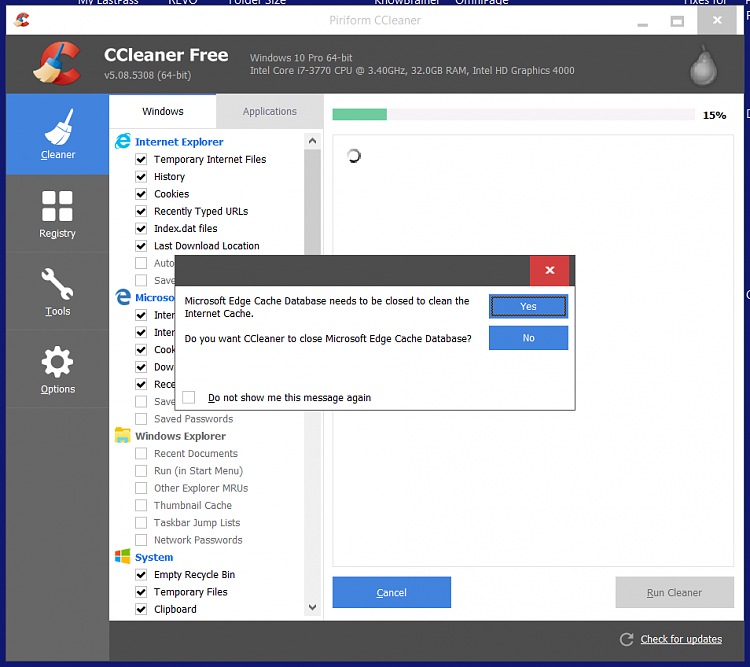Click the cleaner list scrollbar thumb
Viewport: 750px width, 667px height.
[x=312, y=202]
